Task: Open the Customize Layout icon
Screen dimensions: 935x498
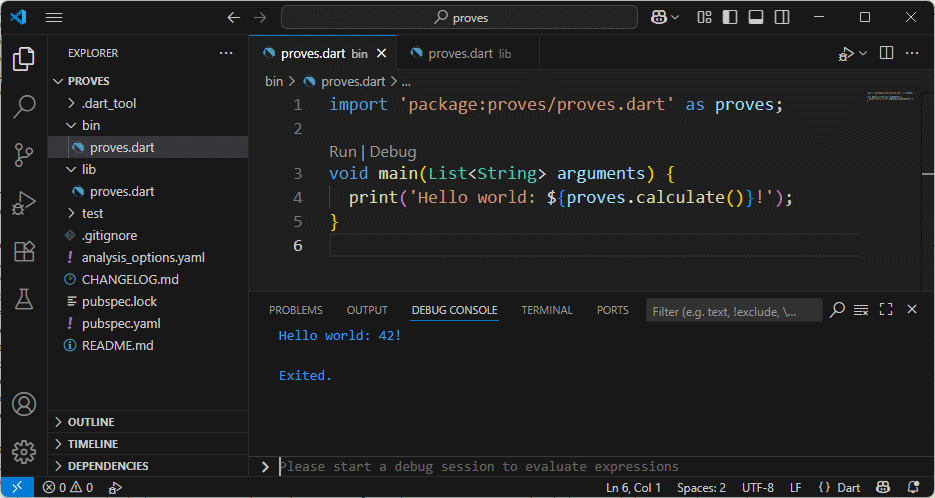Action: click(704, 17)
